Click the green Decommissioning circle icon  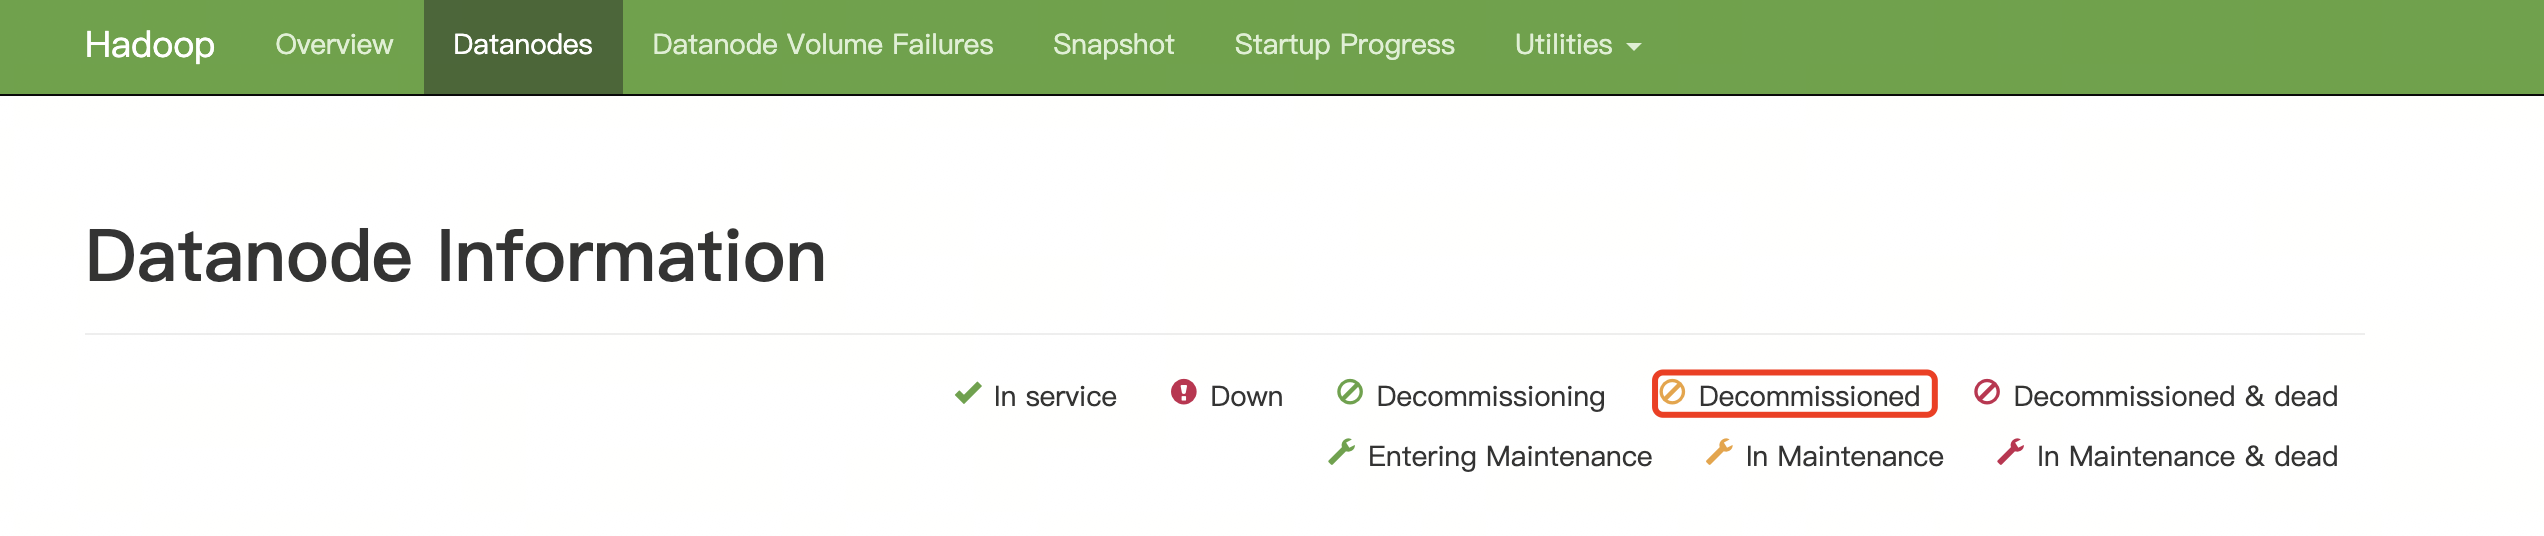click(x=1349, y=392)
